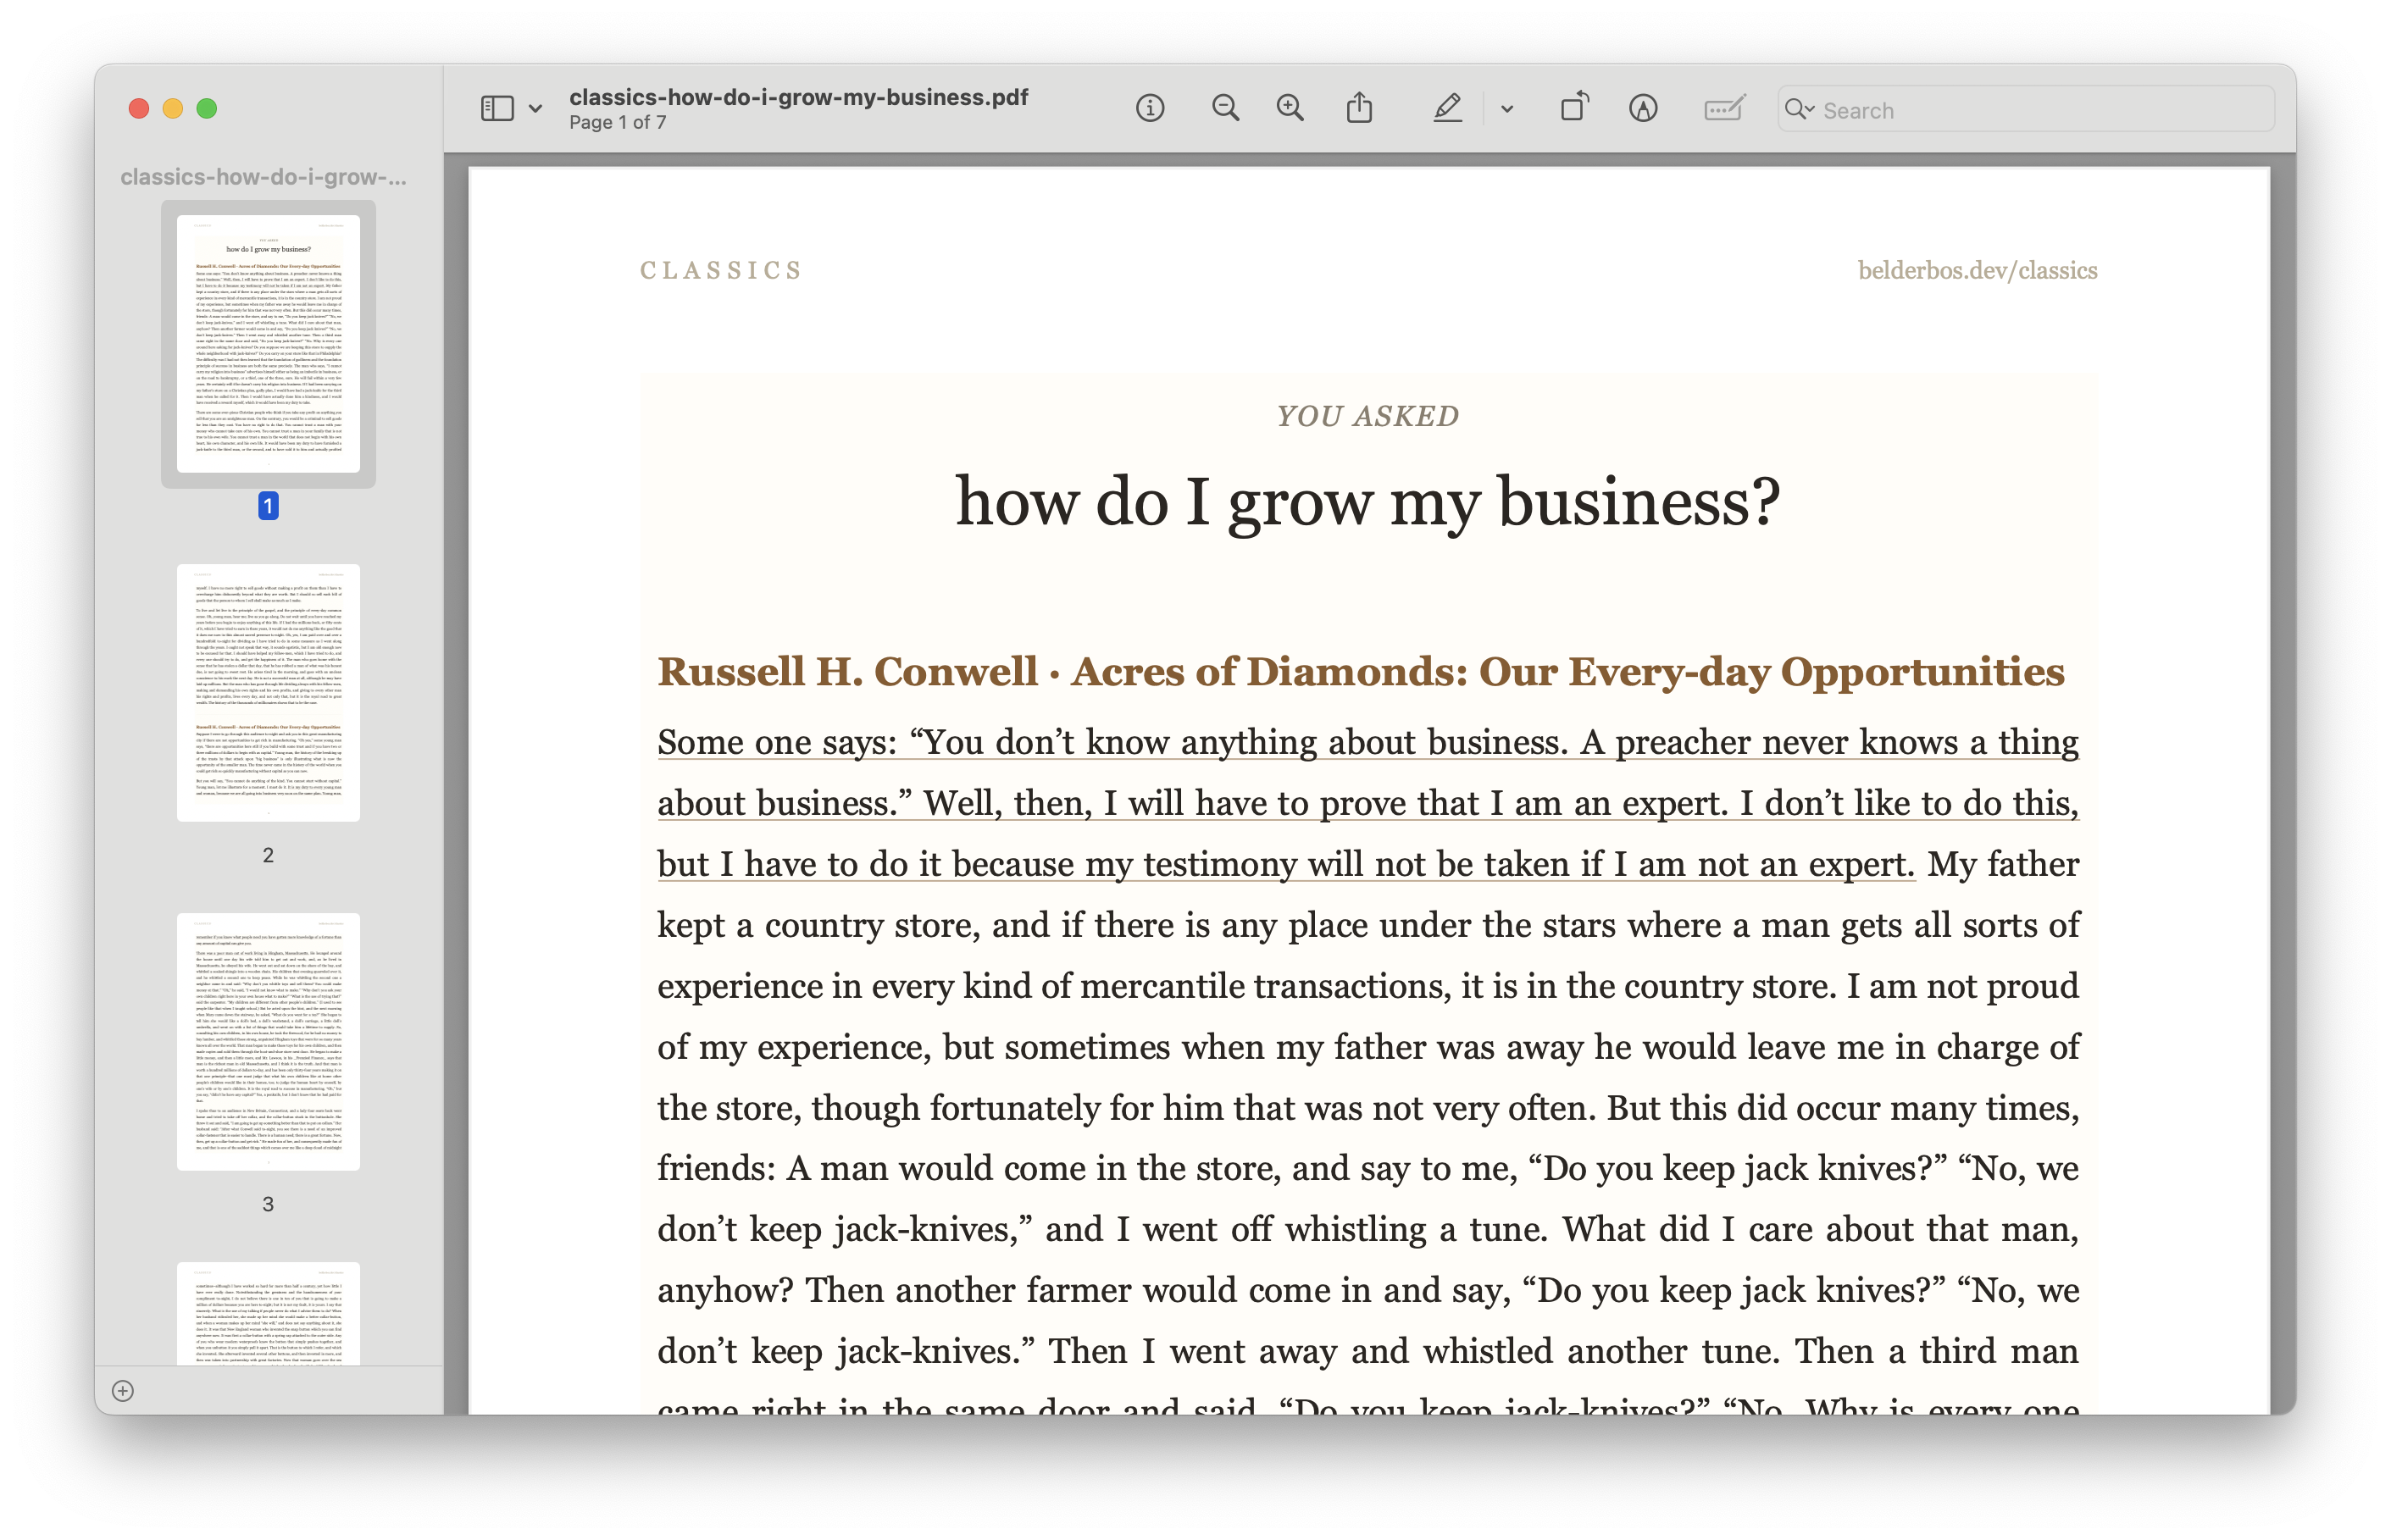This screenshot has width=2391, height=1540.
Task: Select the highlight pen tool
Action: pos(1447,108)
